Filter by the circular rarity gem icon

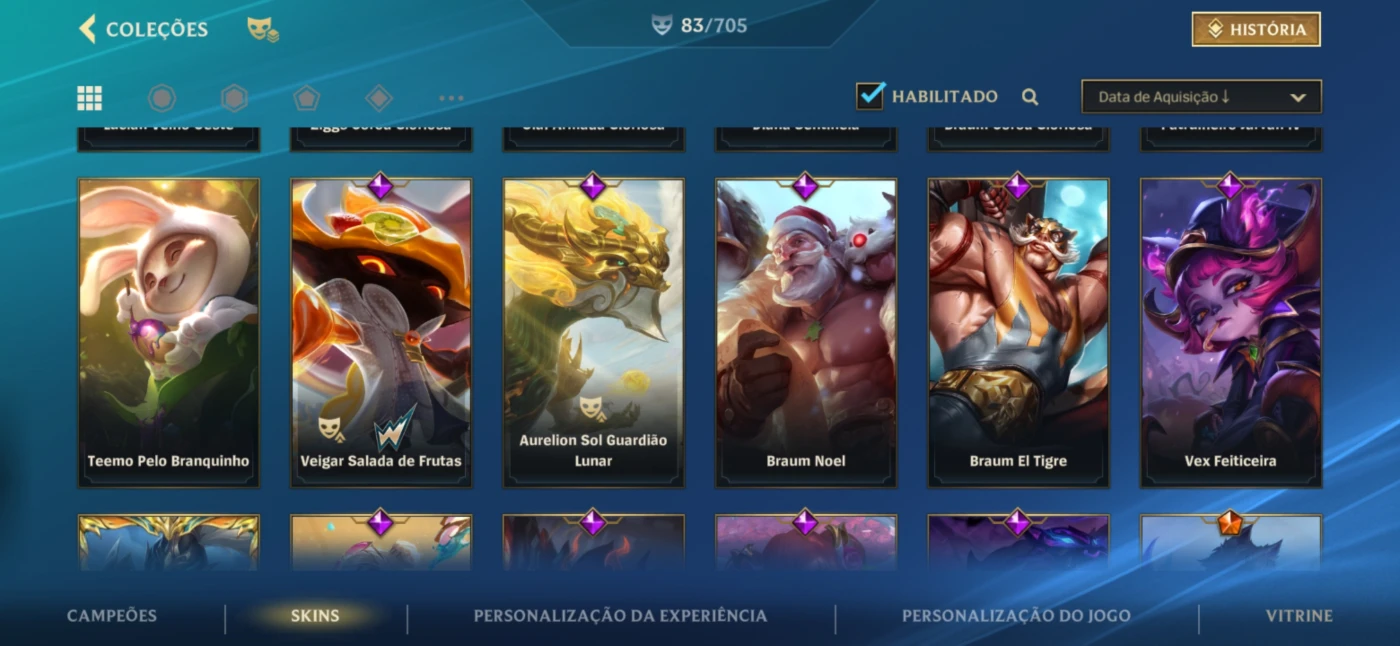tap(162, 98)
